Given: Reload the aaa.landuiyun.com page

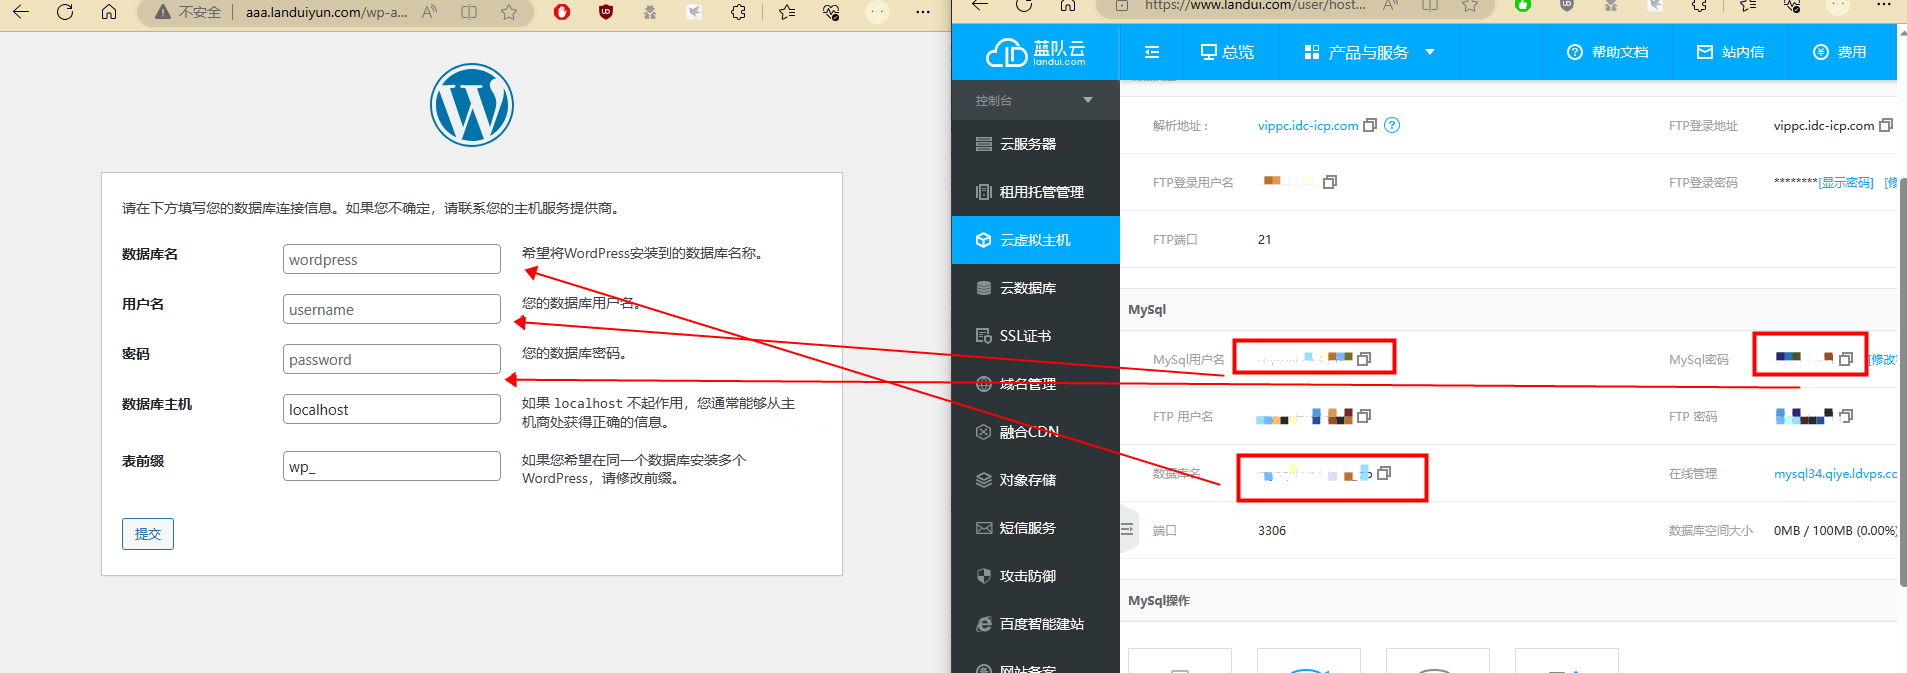Looking at the screenshot, I should [x=65, y=12].
